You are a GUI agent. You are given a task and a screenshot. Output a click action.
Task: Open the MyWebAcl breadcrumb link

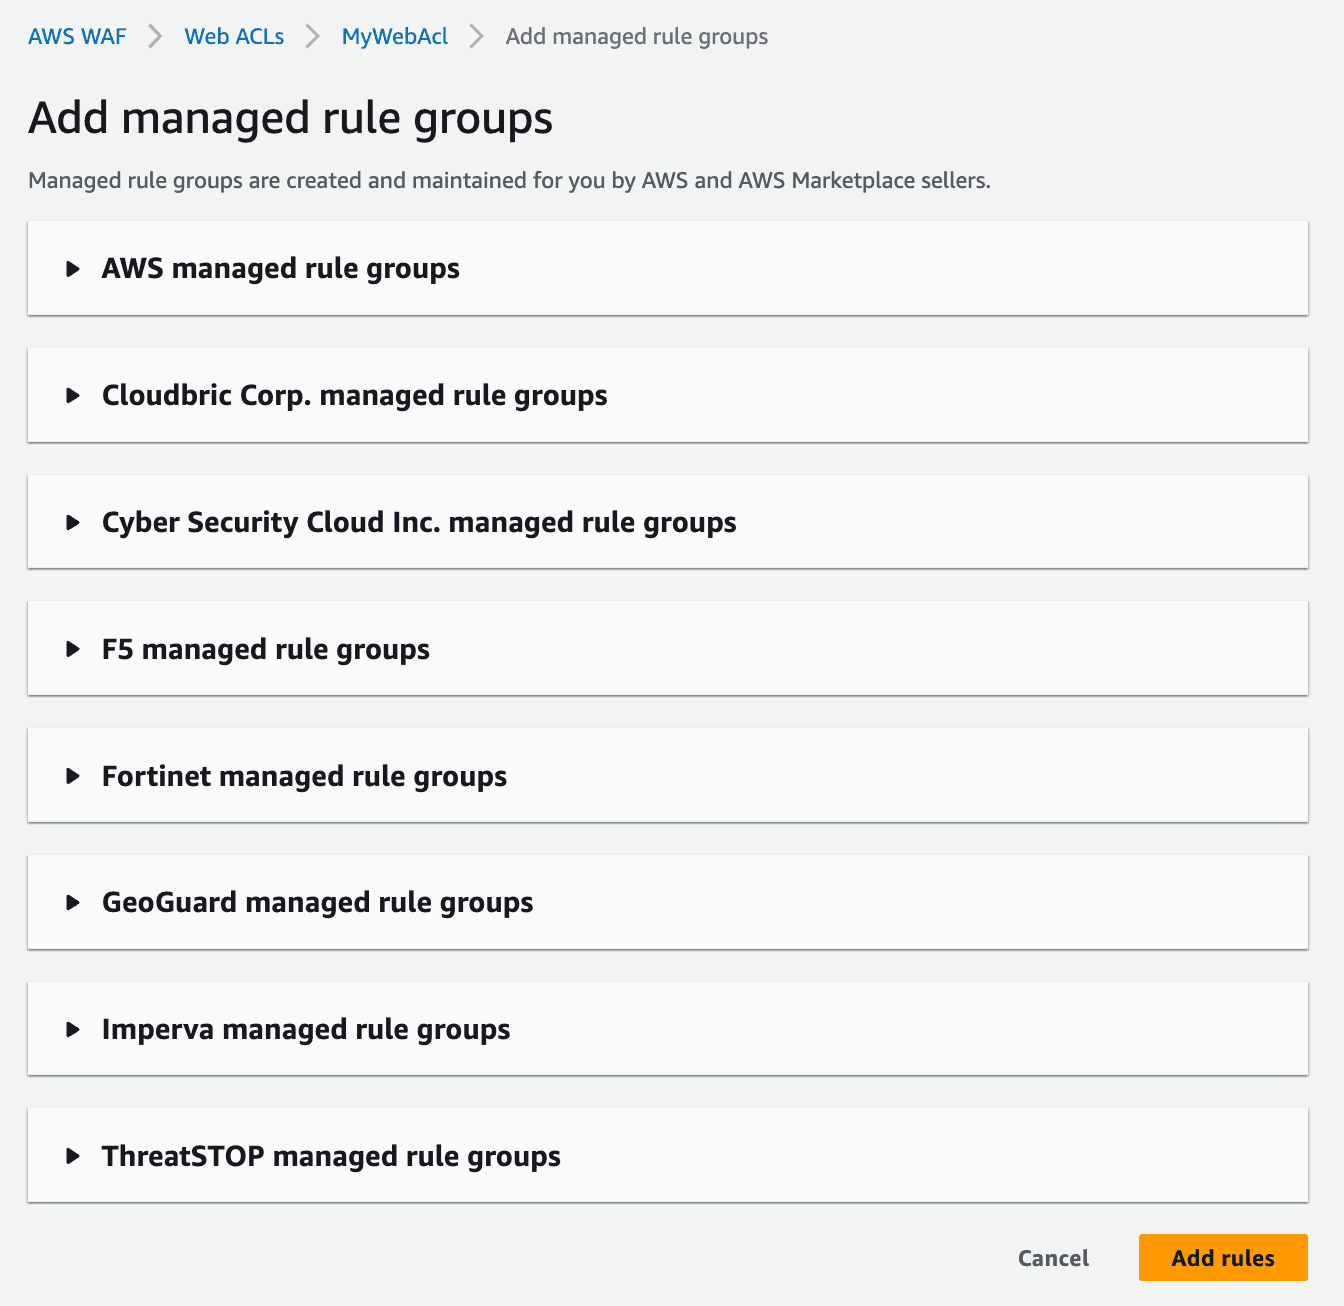coord(394,36)
